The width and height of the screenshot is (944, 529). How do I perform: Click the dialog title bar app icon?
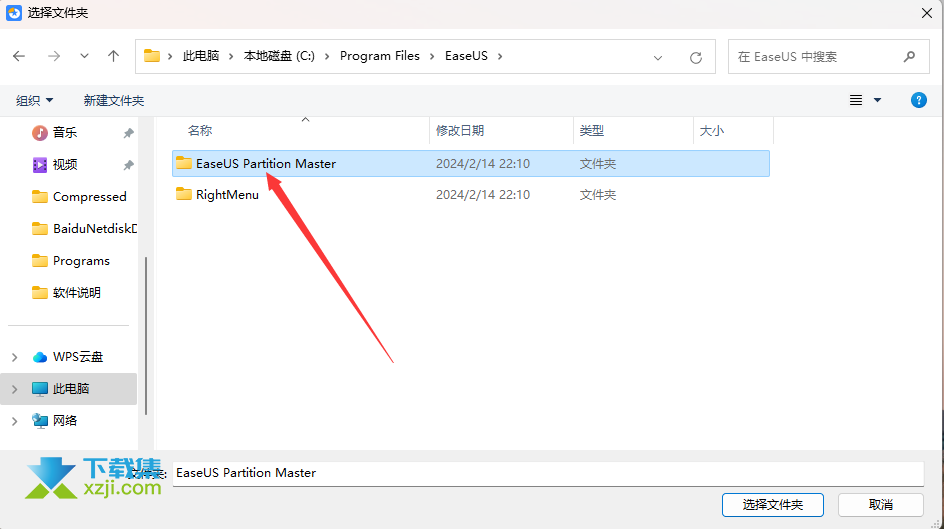(14, 13)
